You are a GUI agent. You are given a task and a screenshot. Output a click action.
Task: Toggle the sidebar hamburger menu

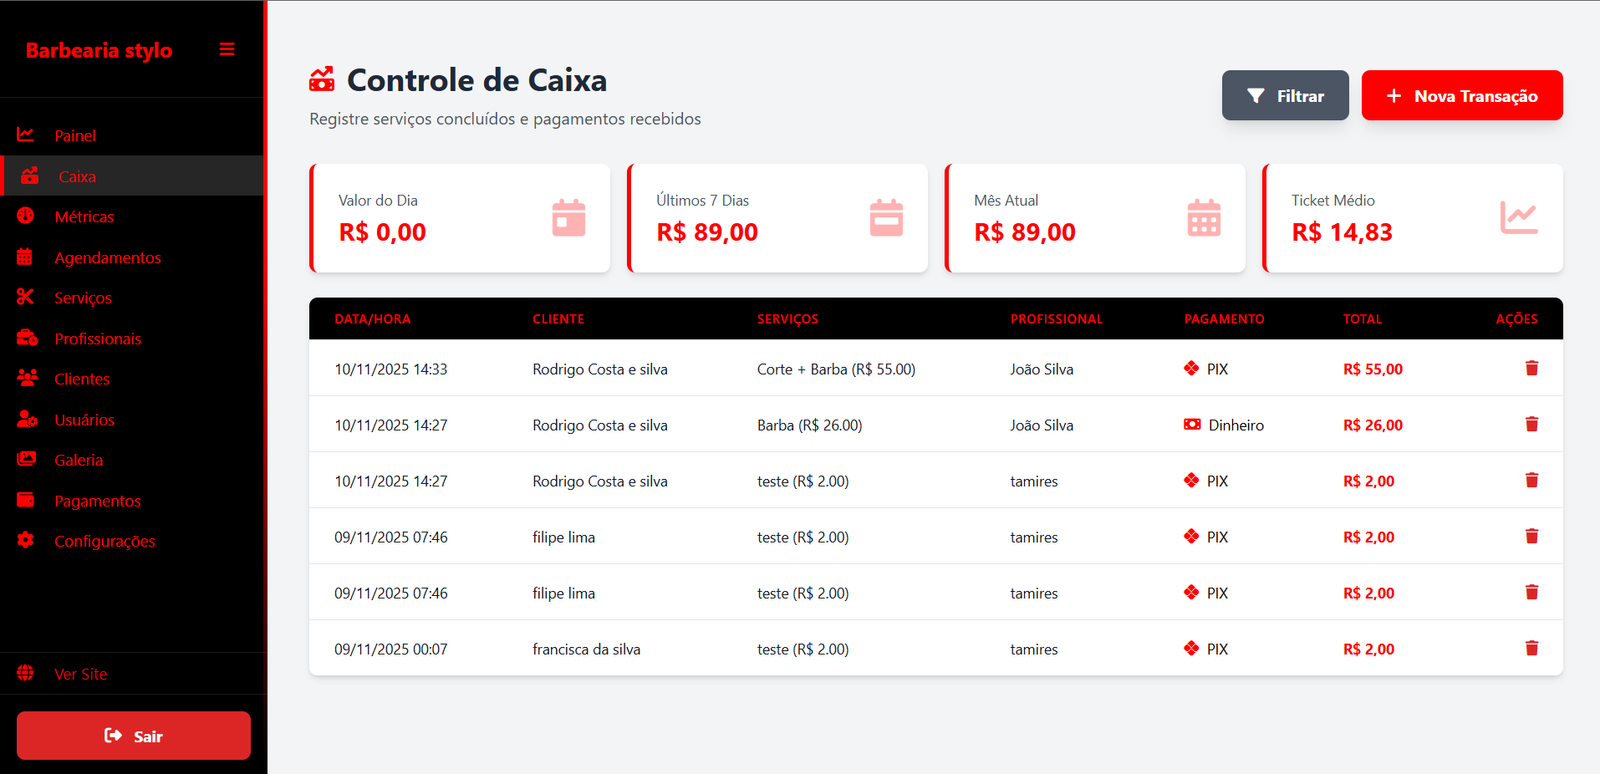coord(227,49)
